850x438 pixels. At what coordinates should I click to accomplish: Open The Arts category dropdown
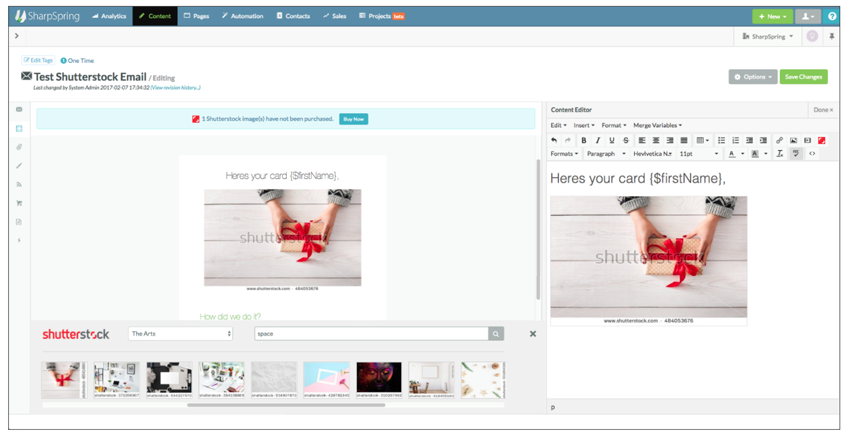(180, 334)
